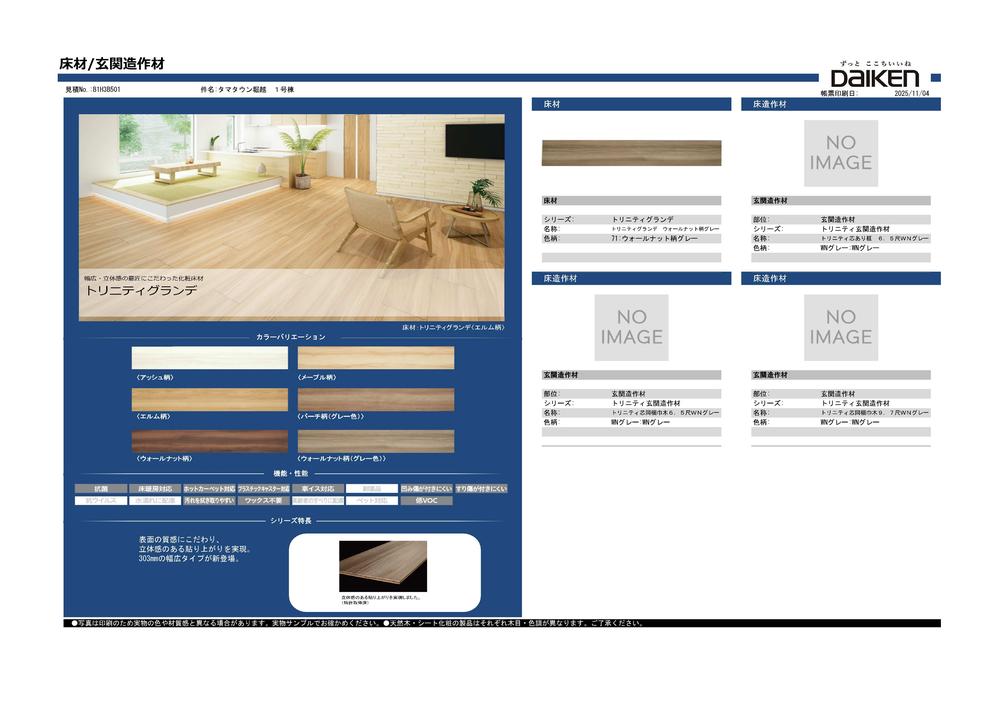Click the ホットカーペット対応 badge
Image resolution: width=999 pixels, height=707 pixels.
(x=209, y=489)
